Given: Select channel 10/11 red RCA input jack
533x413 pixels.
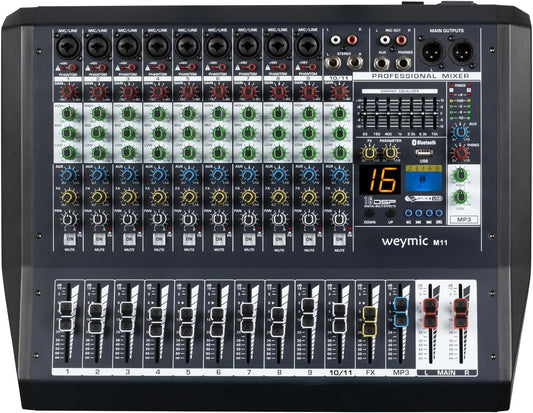Looking at the screenshot, I should point(352,40).
